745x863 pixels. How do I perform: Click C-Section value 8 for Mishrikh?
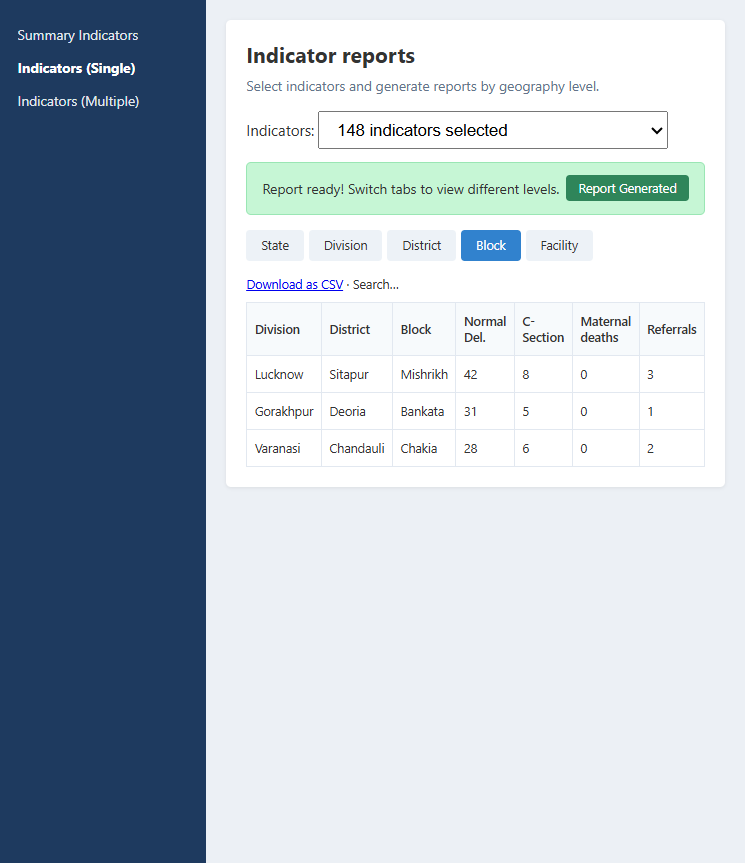(543, 374)
